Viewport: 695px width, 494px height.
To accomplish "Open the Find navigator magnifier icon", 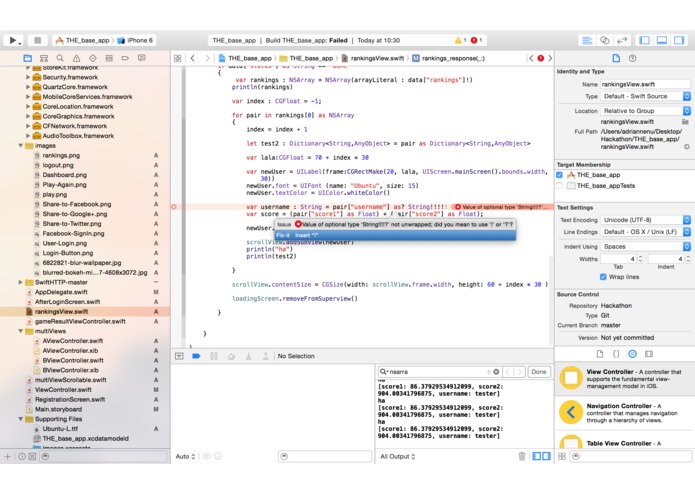I will point(60,58).
